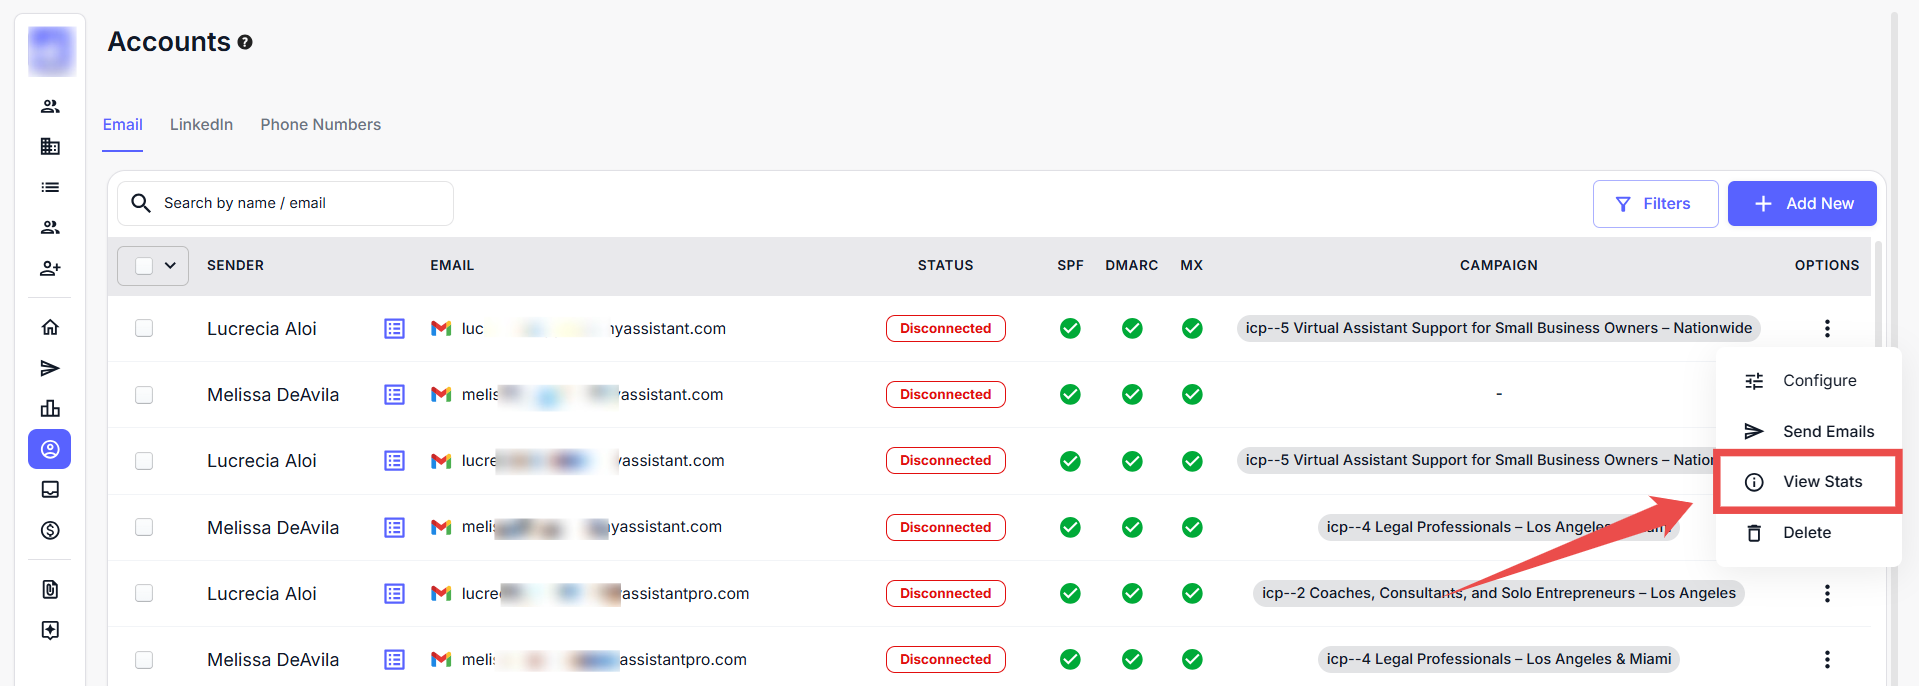1919x686 pixels.
Task: Open details list icon for first Lucrecia Aloi
Action: click(x=394, y=328)
